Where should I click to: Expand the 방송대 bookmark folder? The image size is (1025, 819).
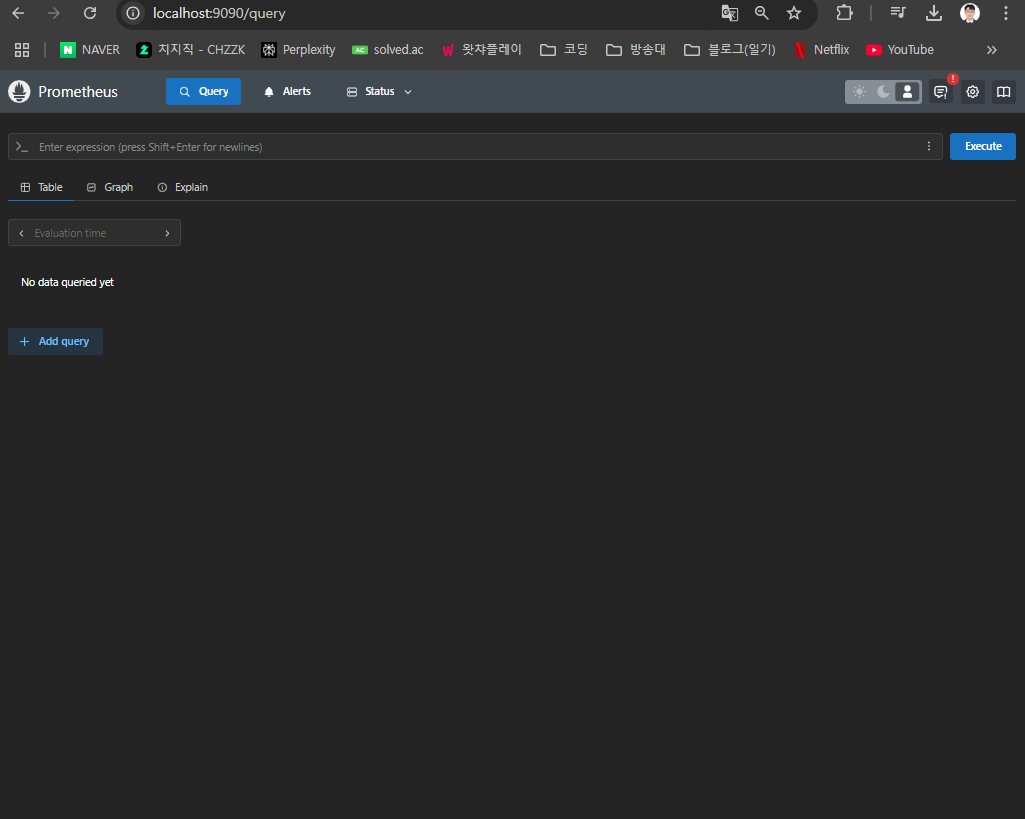click(x=636, y=50)
